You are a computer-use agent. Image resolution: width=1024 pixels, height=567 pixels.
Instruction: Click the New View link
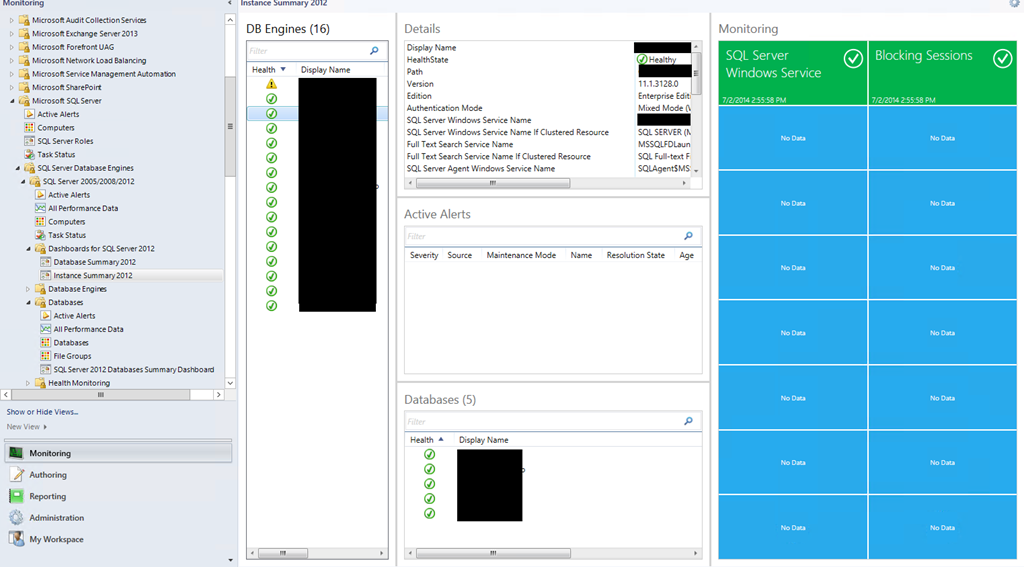point(26,427)
